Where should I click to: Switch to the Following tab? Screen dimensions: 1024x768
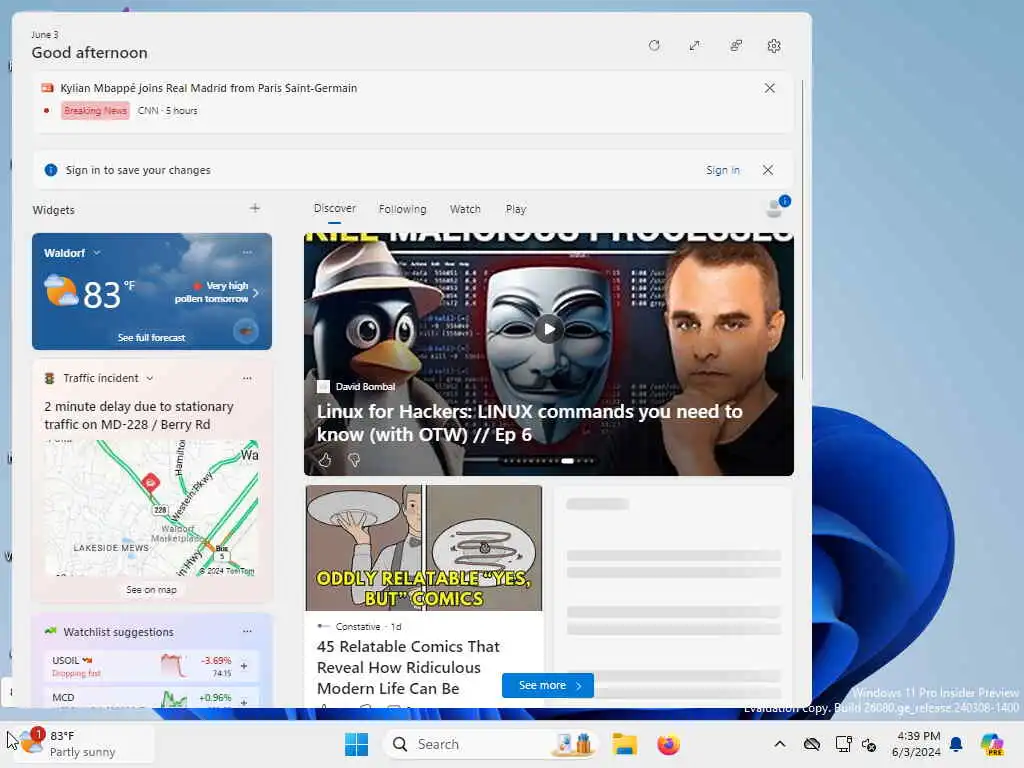pyautogui.click(x=402, y=209)
